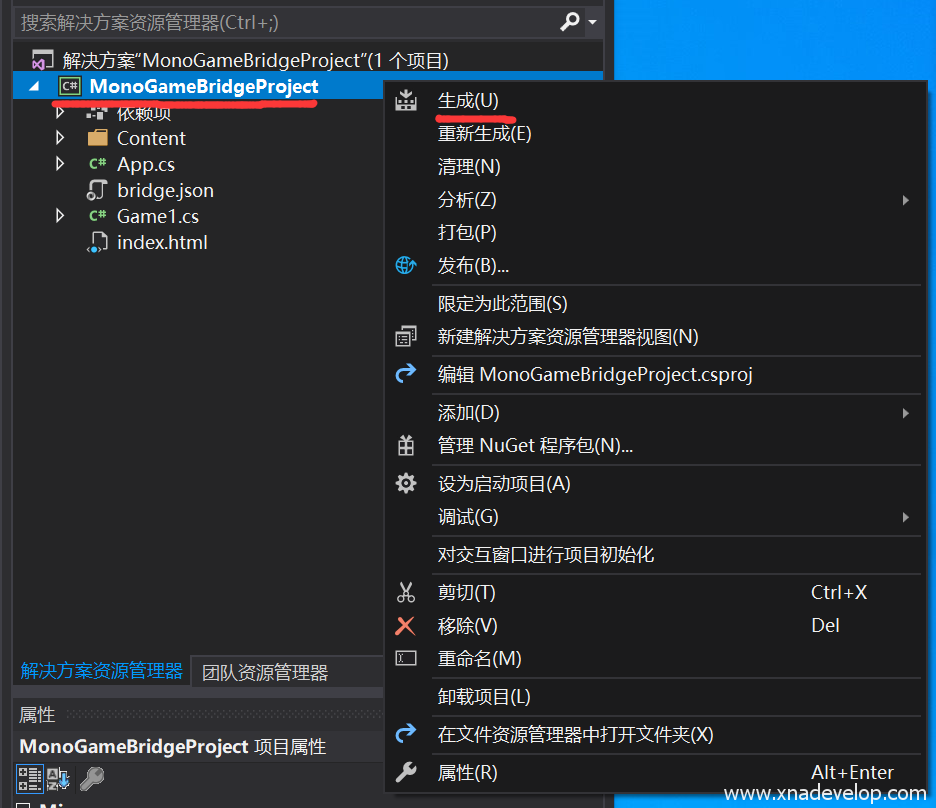Click the red X icon for 移除(V)
Image resolution: width=936 pixels, height=808 pixels.
pos(406,625)
